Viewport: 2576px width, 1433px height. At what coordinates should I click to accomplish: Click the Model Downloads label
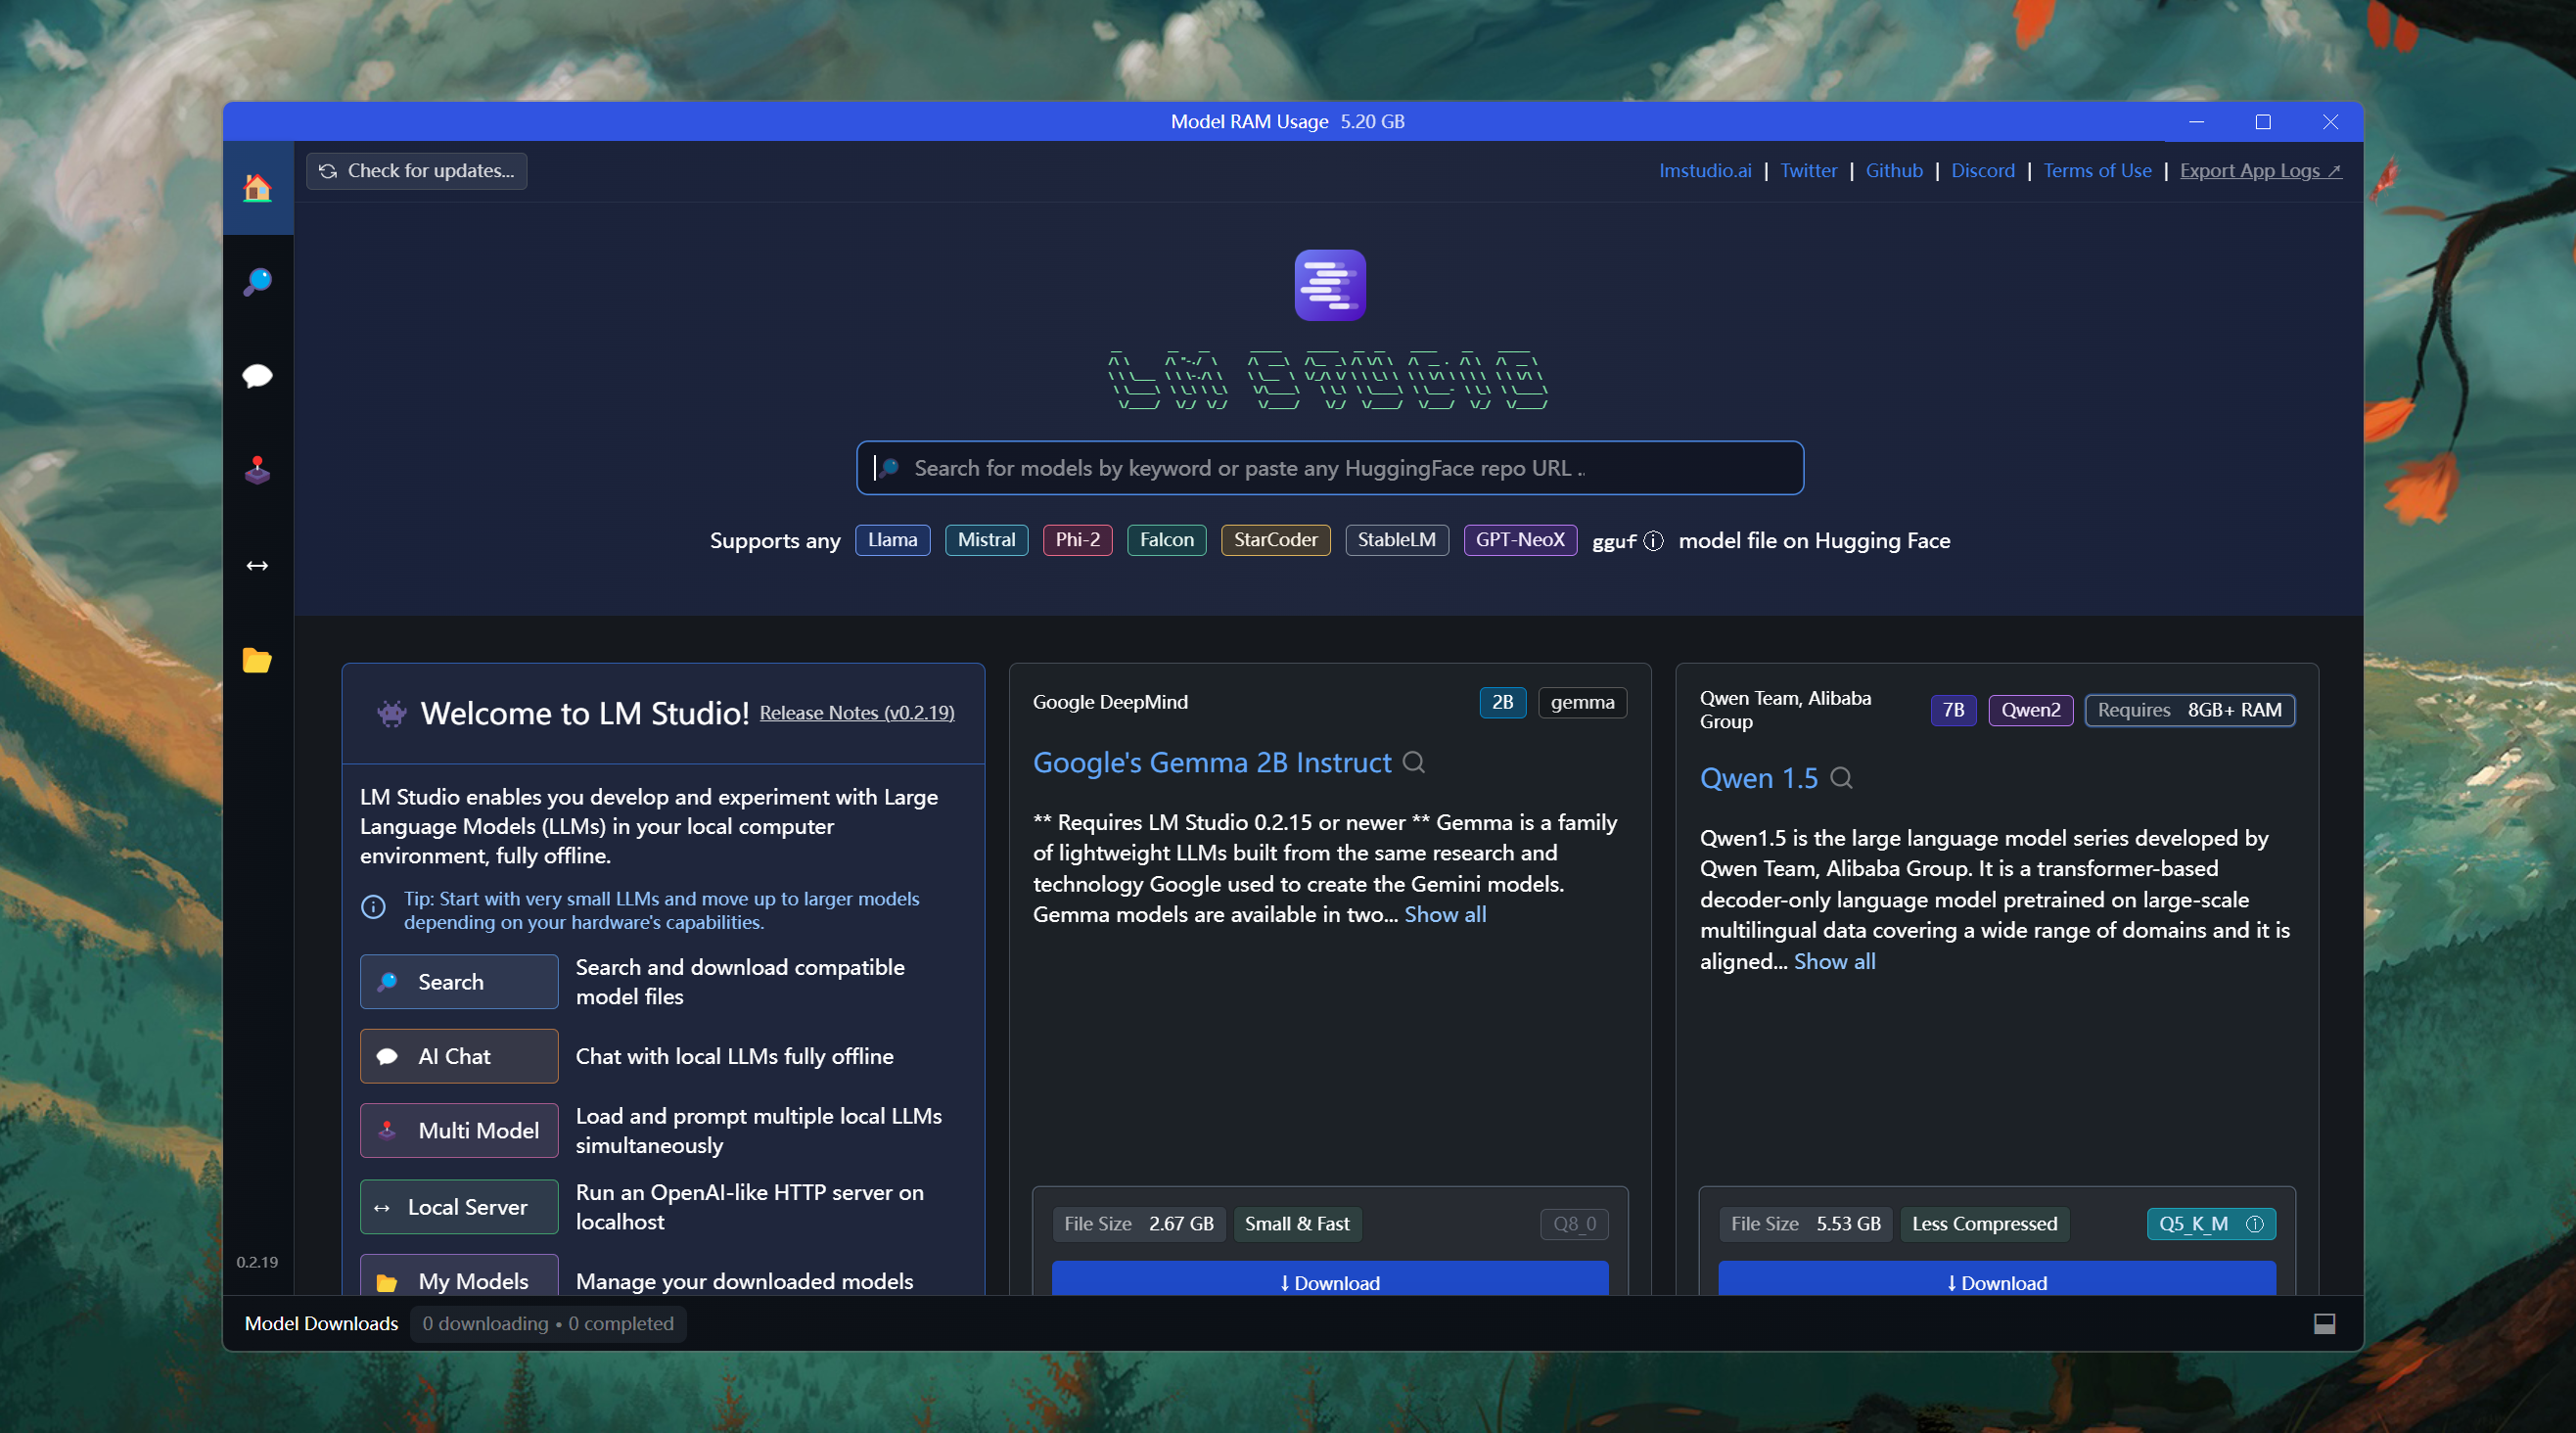321,1324
